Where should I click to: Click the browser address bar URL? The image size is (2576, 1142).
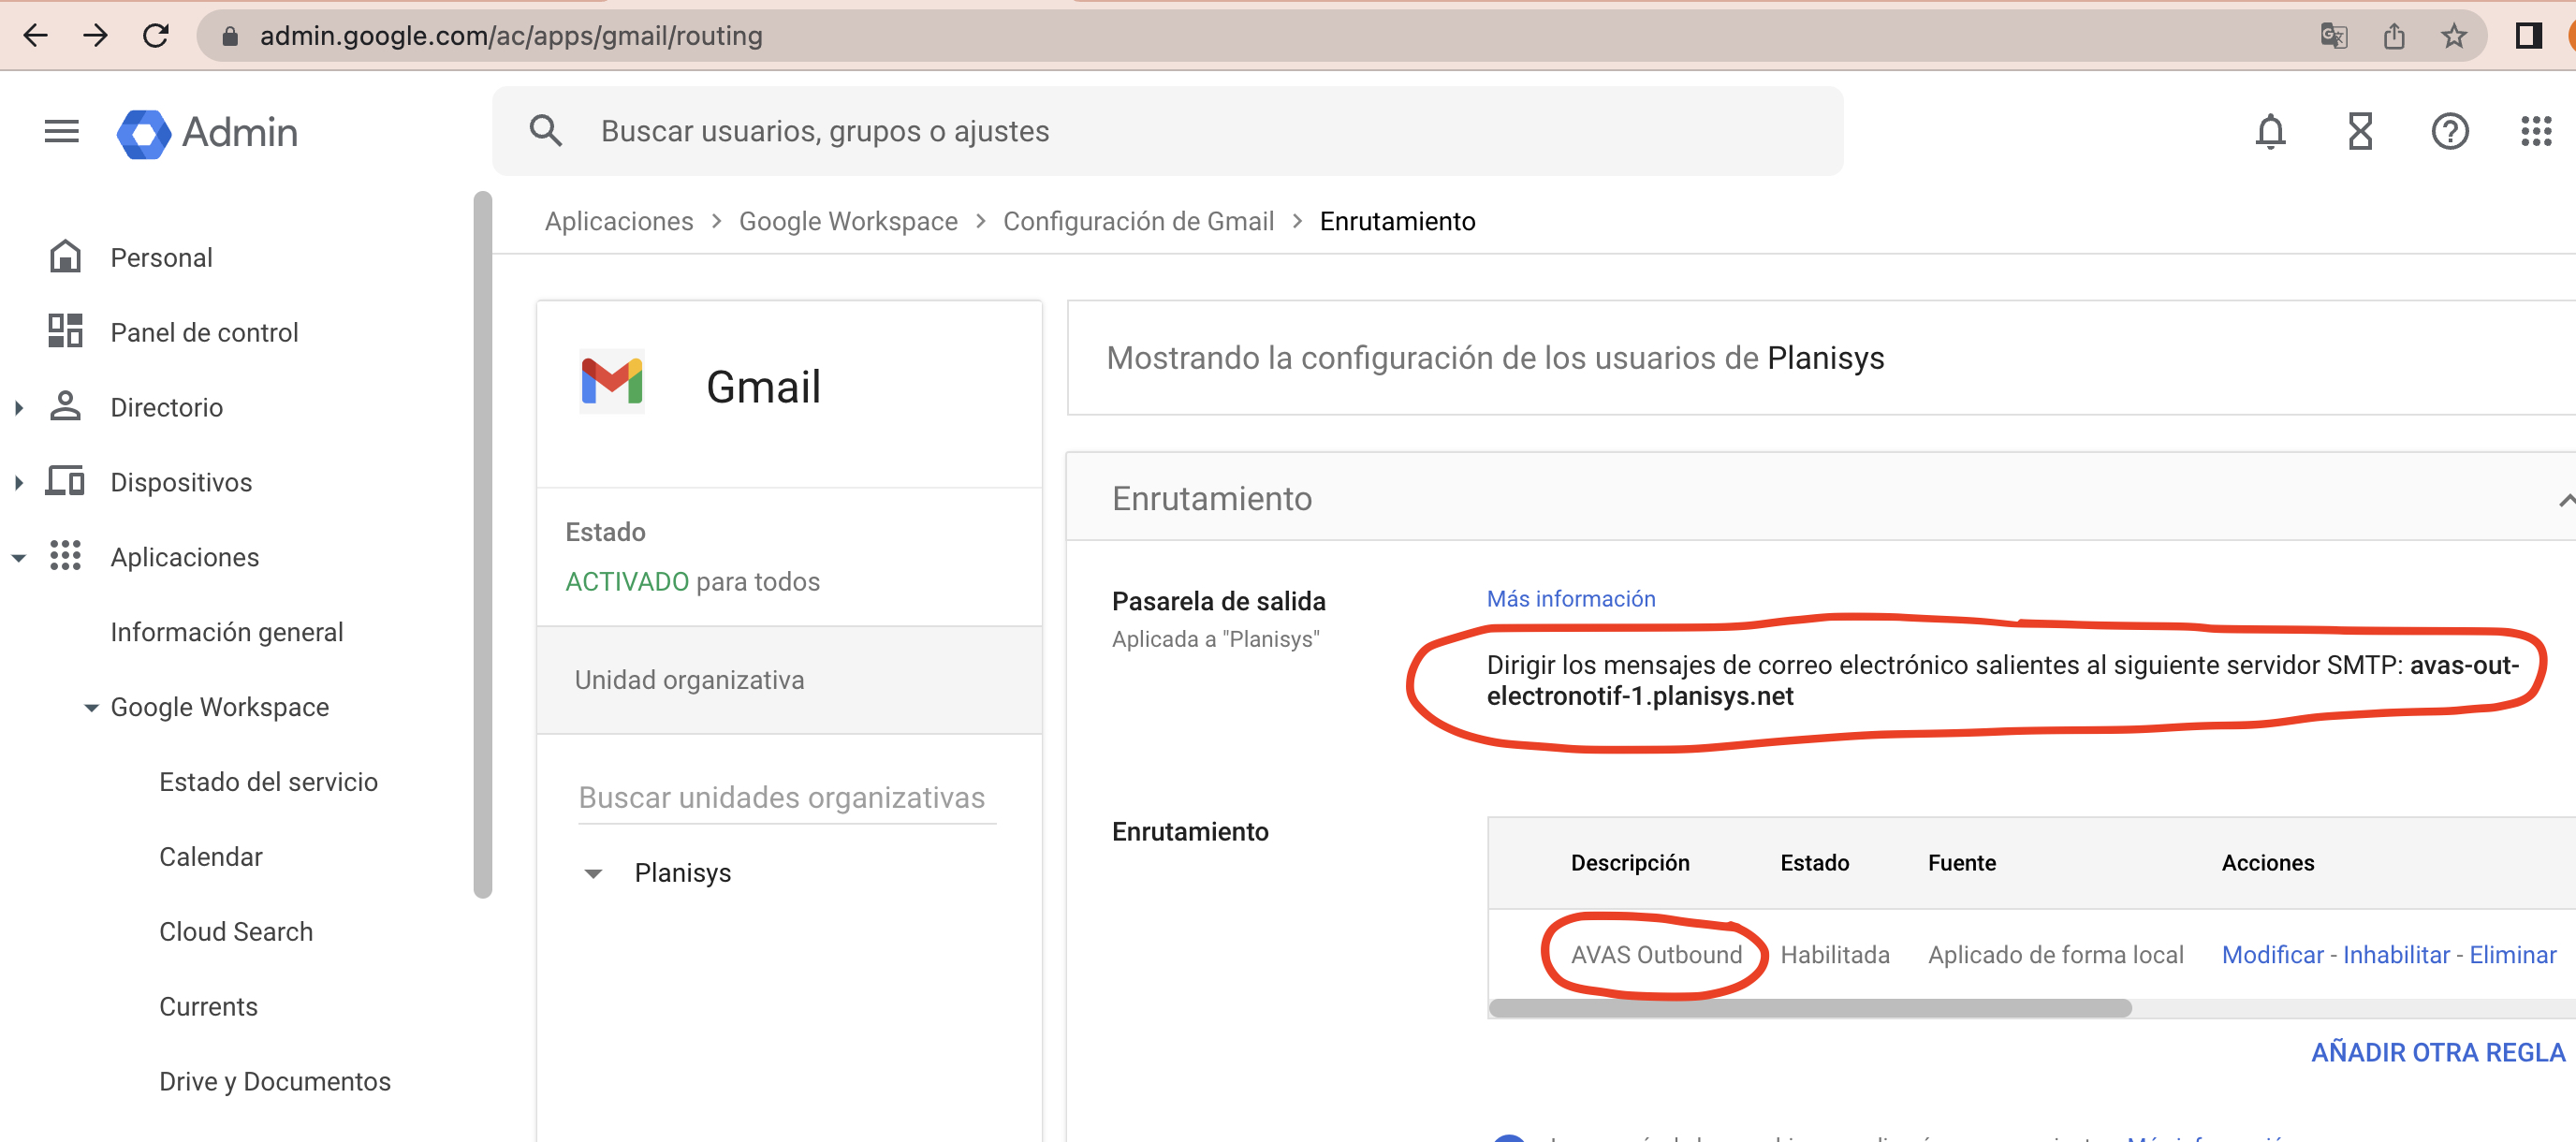tap(511, 37)
